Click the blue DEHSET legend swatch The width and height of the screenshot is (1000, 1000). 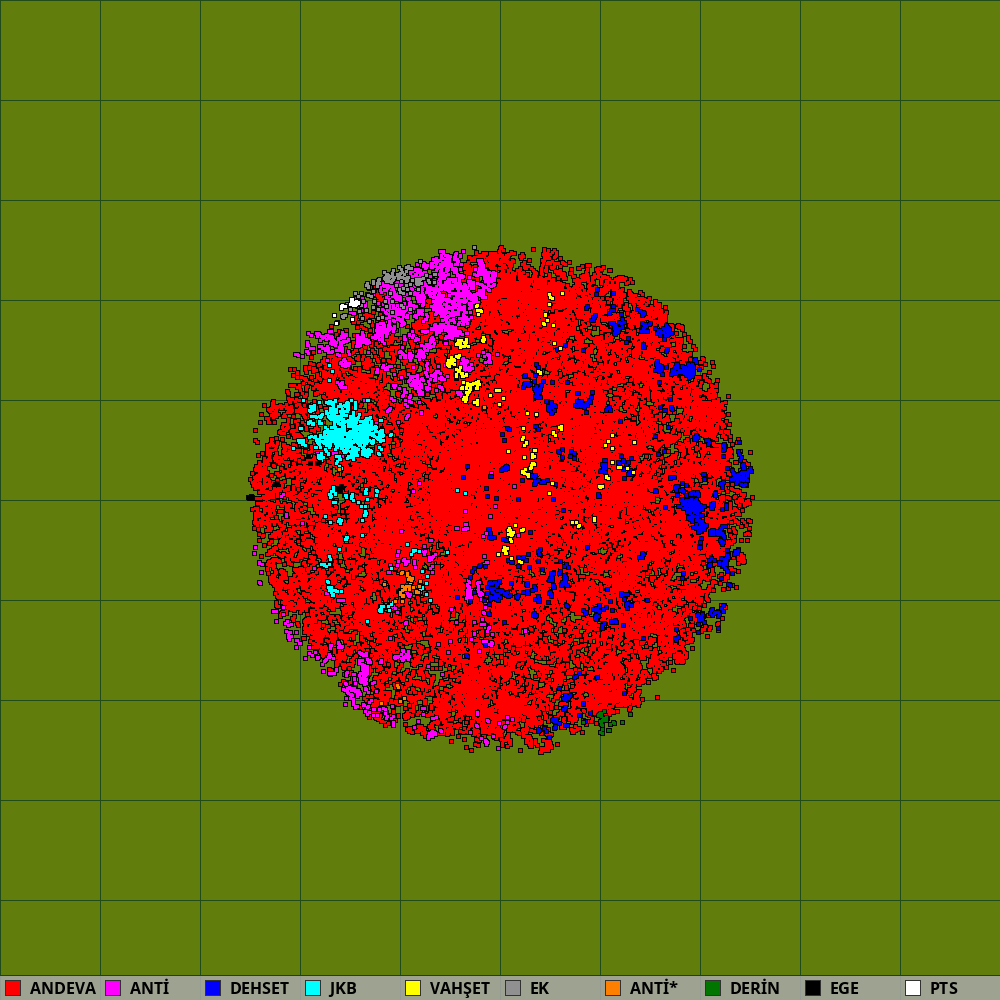(213, 988)
